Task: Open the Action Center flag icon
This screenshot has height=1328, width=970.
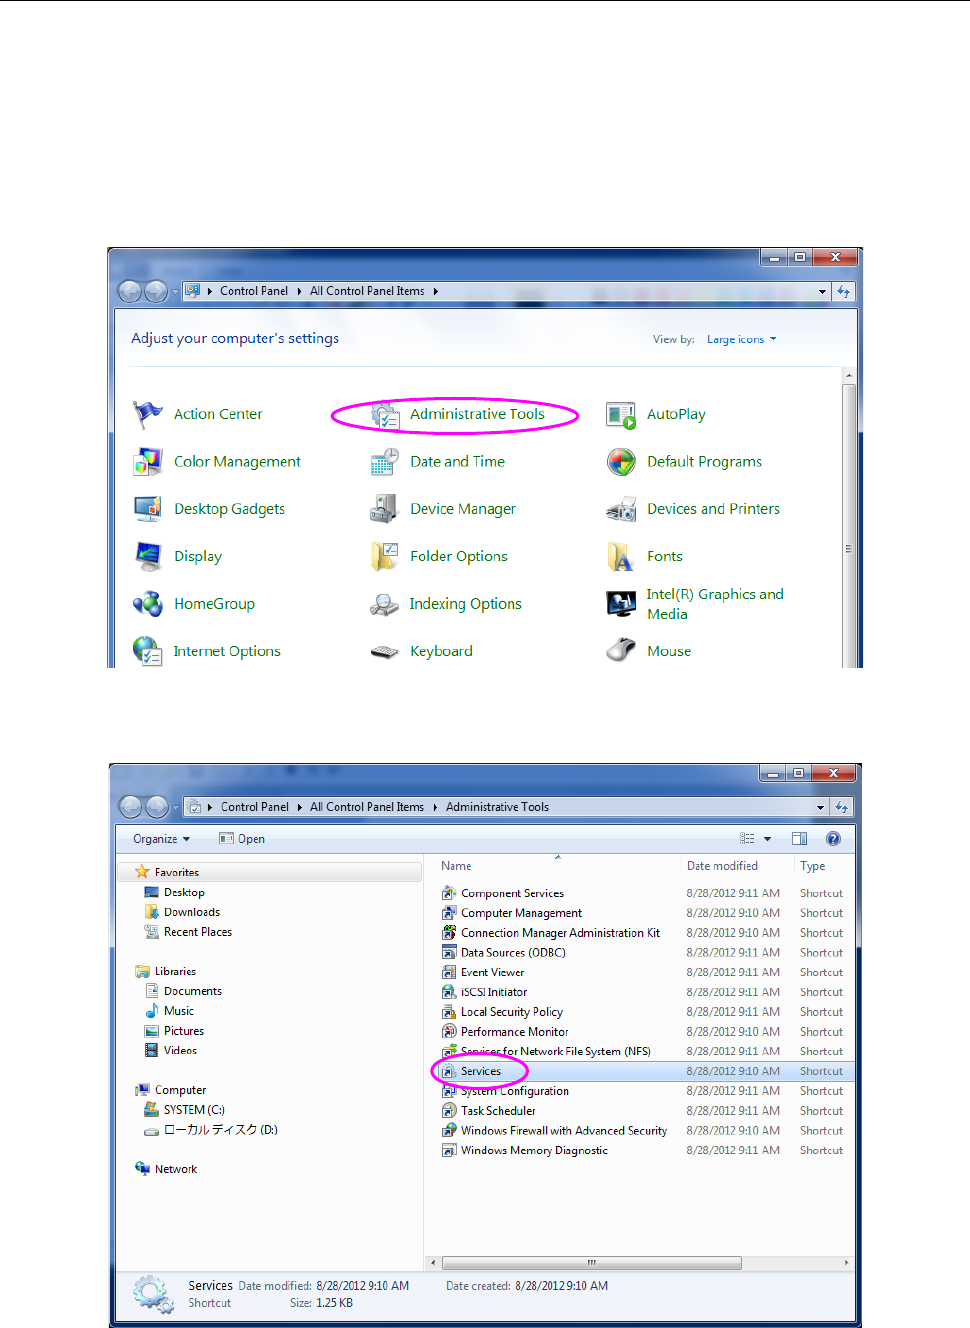Action: coord(148,414)
